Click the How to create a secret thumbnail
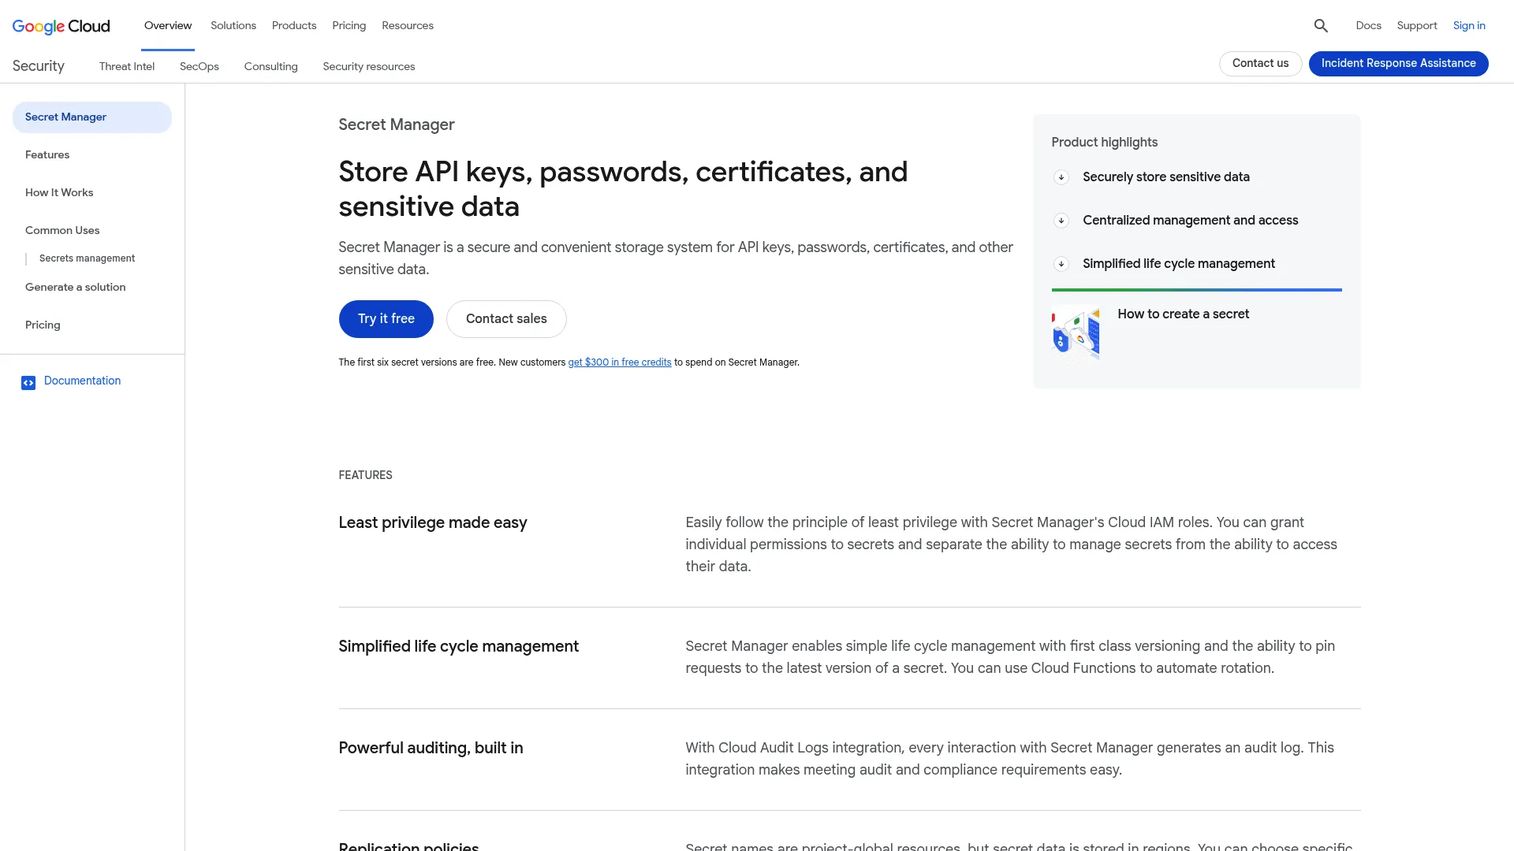Screen dimensions: 1514x851 (x=1076, y=333)
